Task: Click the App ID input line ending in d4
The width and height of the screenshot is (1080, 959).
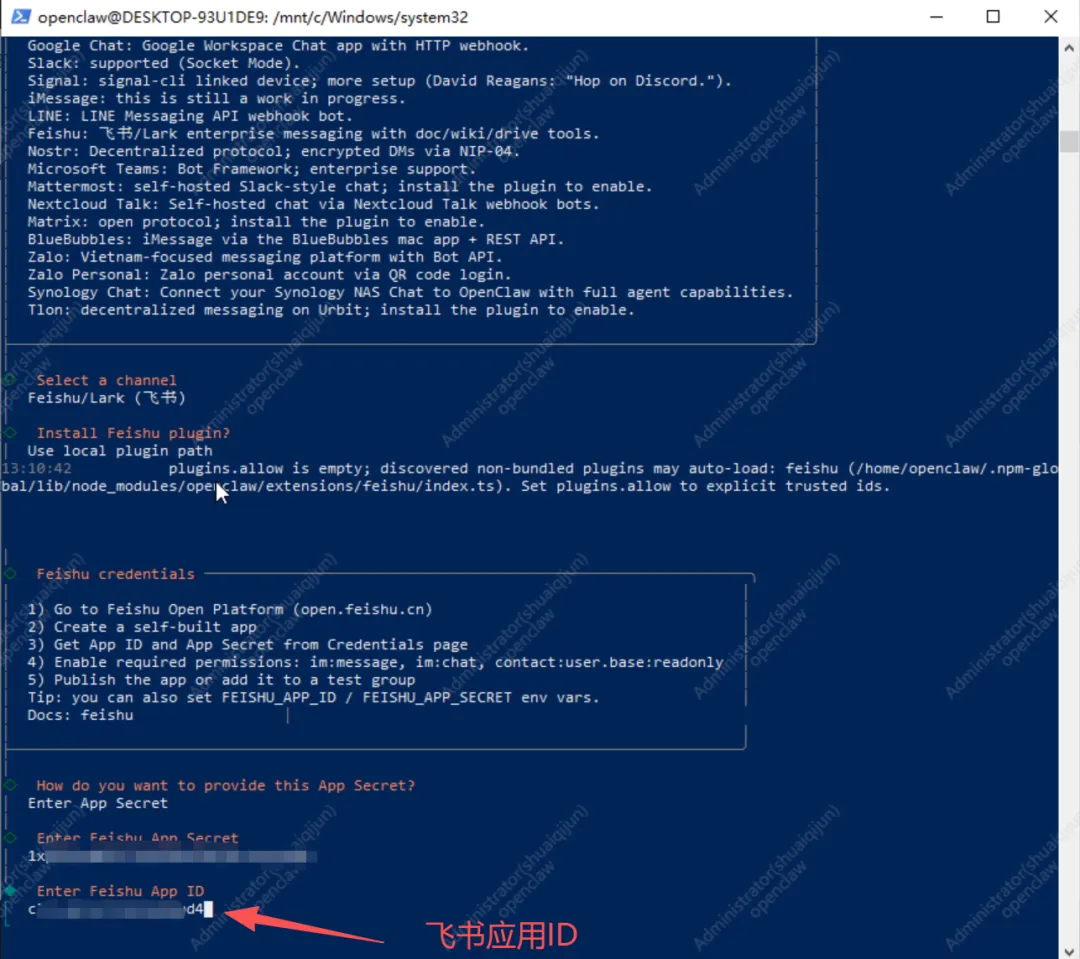Action: point(121,909)
